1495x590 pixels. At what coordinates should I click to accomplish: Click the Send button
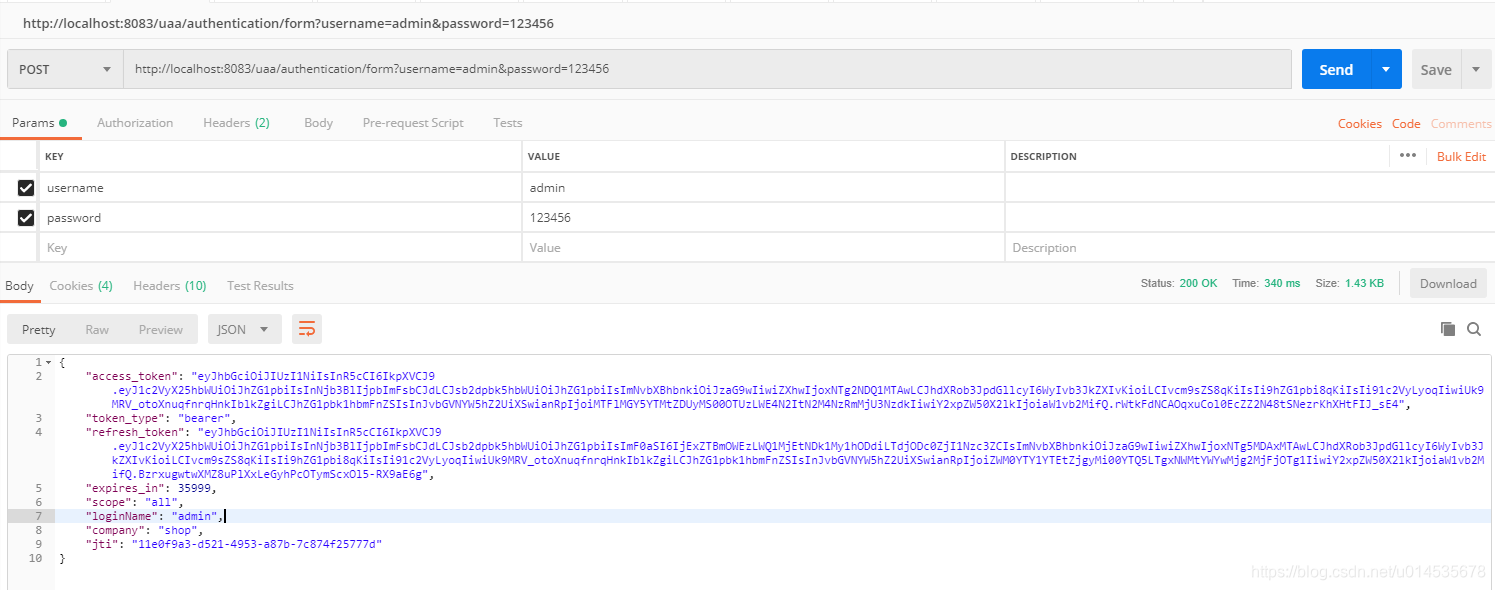tap(1335, 69)
